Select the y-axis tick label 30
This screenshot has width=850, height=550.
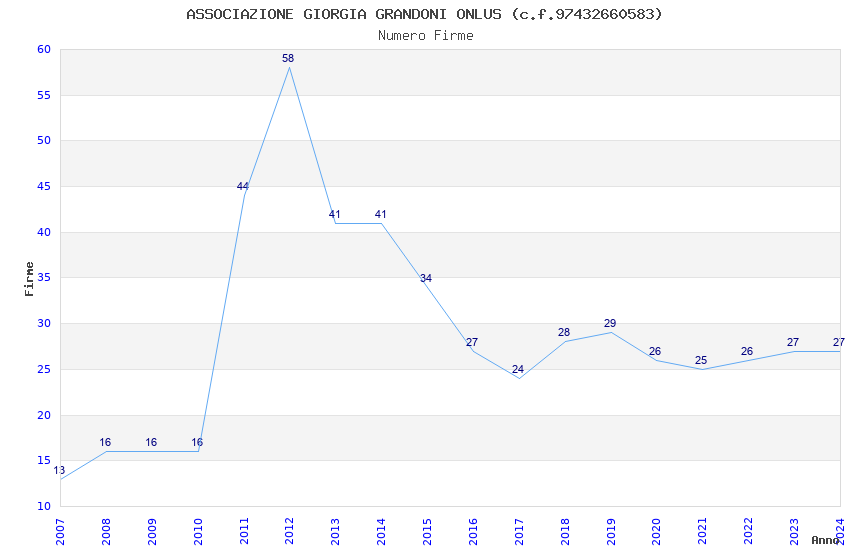[44, 323]
